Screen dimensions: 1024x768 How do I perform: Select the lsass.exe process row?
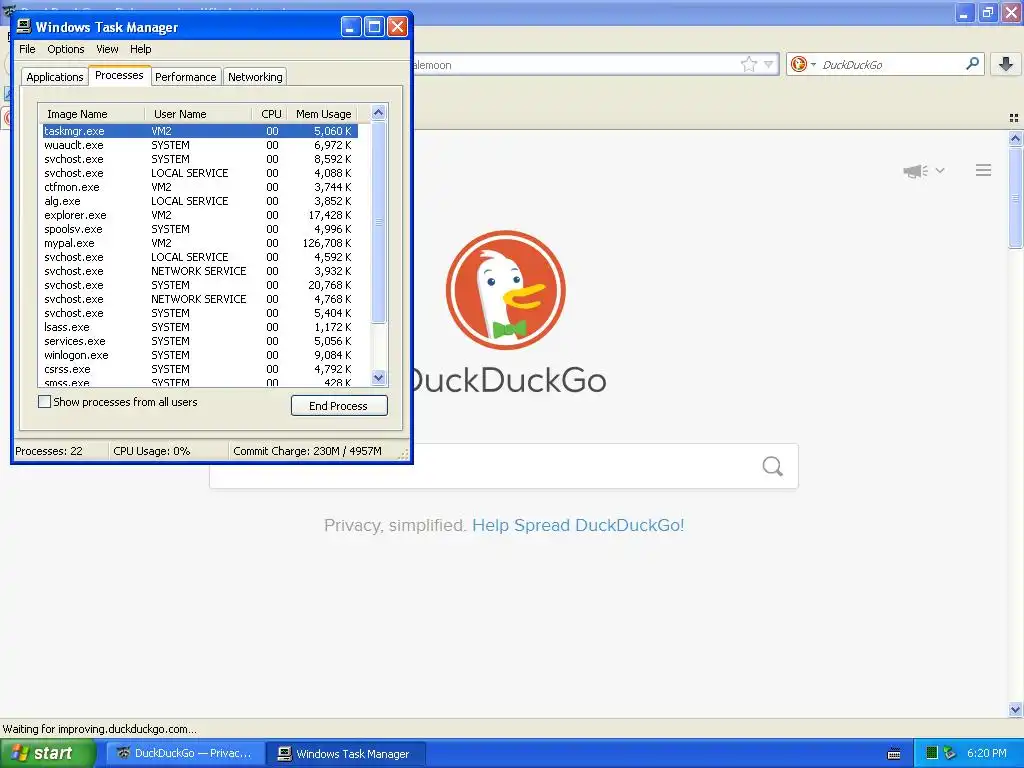coord(200,327)
